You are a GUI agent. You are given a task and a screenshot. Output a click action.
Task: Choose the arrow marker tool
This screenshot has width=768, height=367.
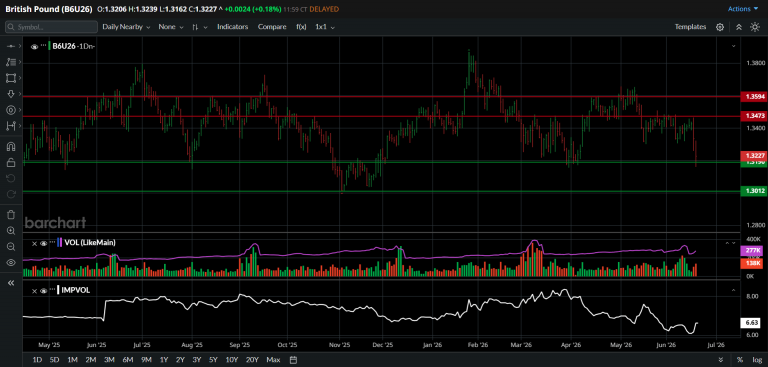click(11, 94)
